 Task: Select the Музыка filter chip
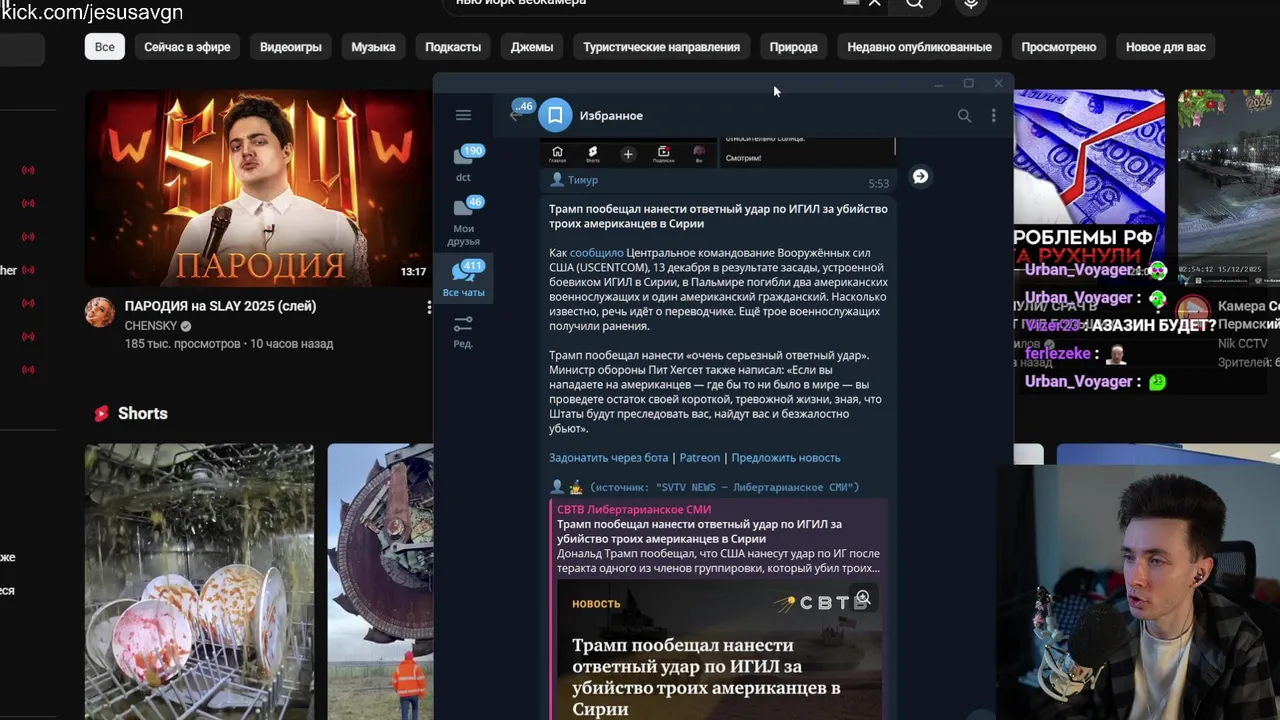coord(373,47)
